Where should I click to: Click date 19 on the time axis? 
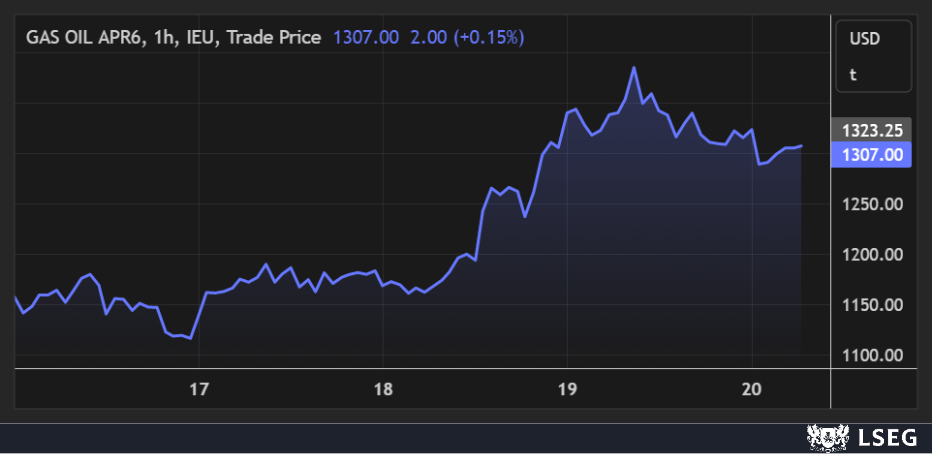tap(567, 388)
